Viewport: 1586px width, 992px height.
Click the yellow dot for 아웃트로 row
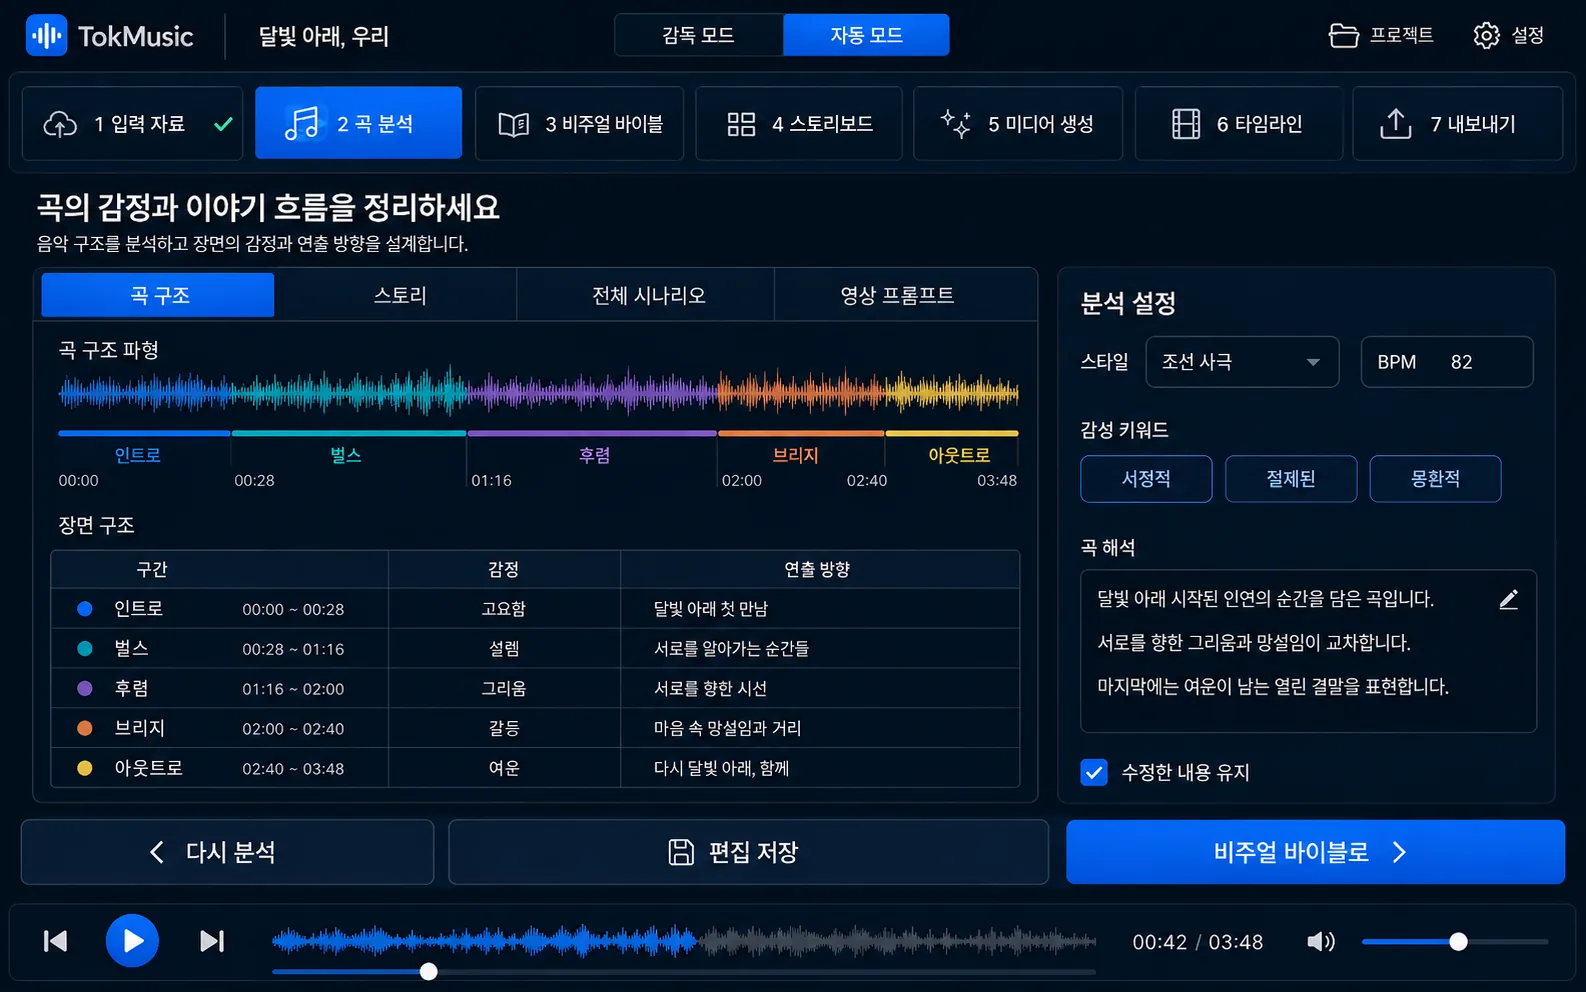click(85, 768)
